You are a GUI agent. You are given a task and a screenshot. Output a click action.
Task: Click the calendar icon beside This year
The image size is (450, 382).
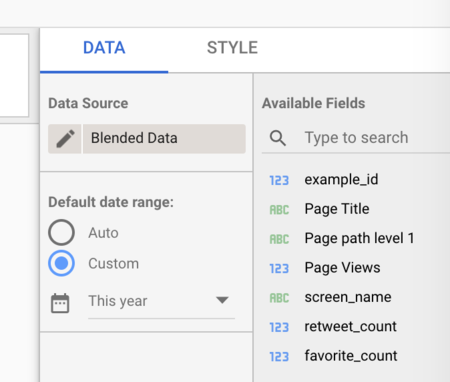[60, 303]
